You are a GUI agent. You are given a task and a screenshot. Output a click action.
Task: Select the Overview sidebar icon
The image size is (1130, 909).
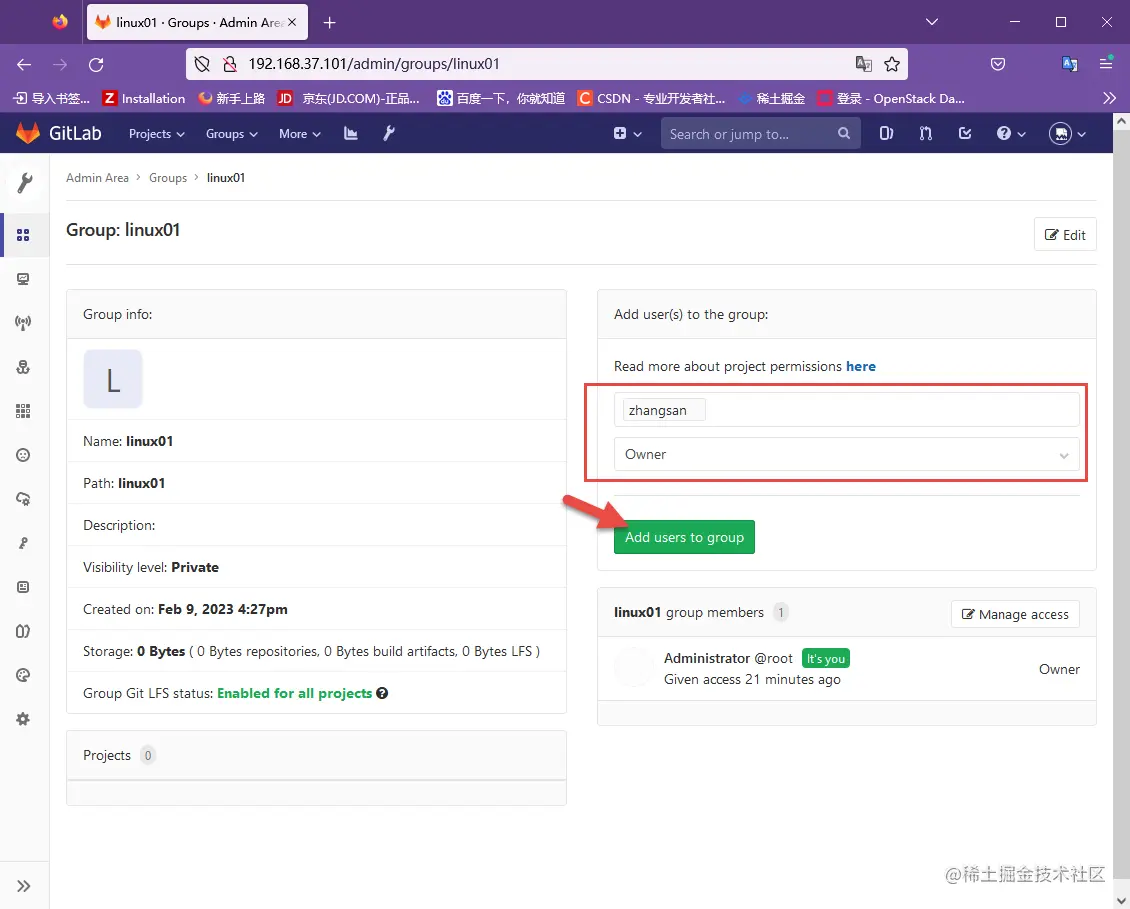tap(23, 235)
